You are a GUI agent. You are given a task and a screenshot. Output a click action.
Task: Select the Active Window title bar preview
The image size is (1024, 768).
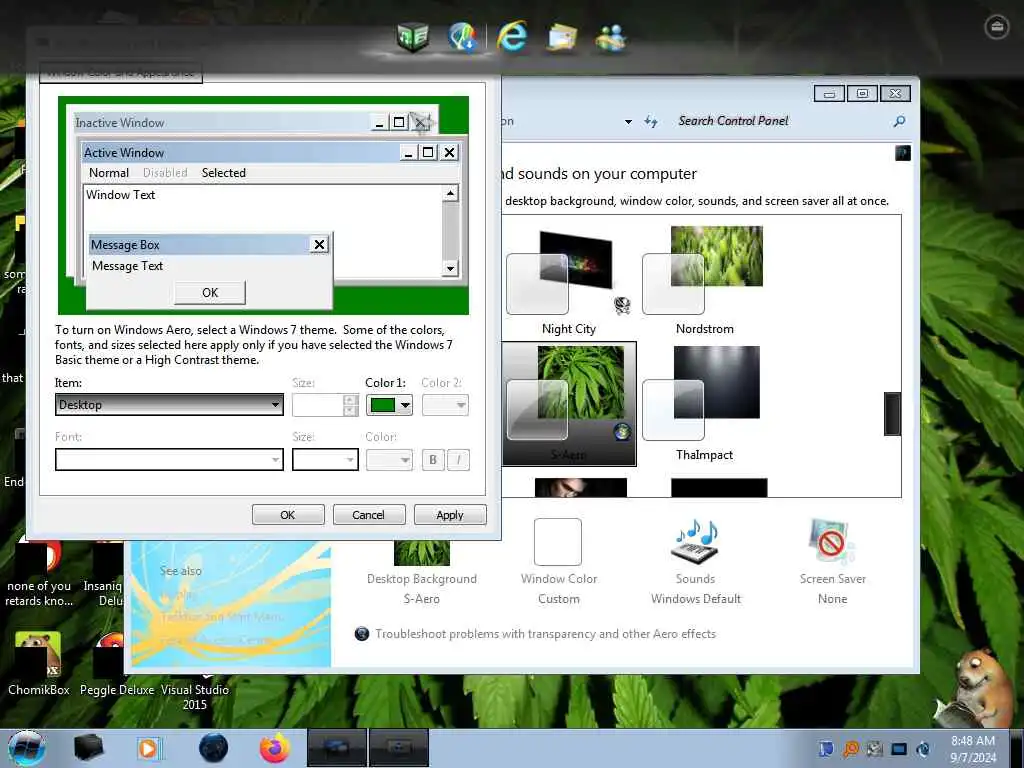tap(239, 153)
